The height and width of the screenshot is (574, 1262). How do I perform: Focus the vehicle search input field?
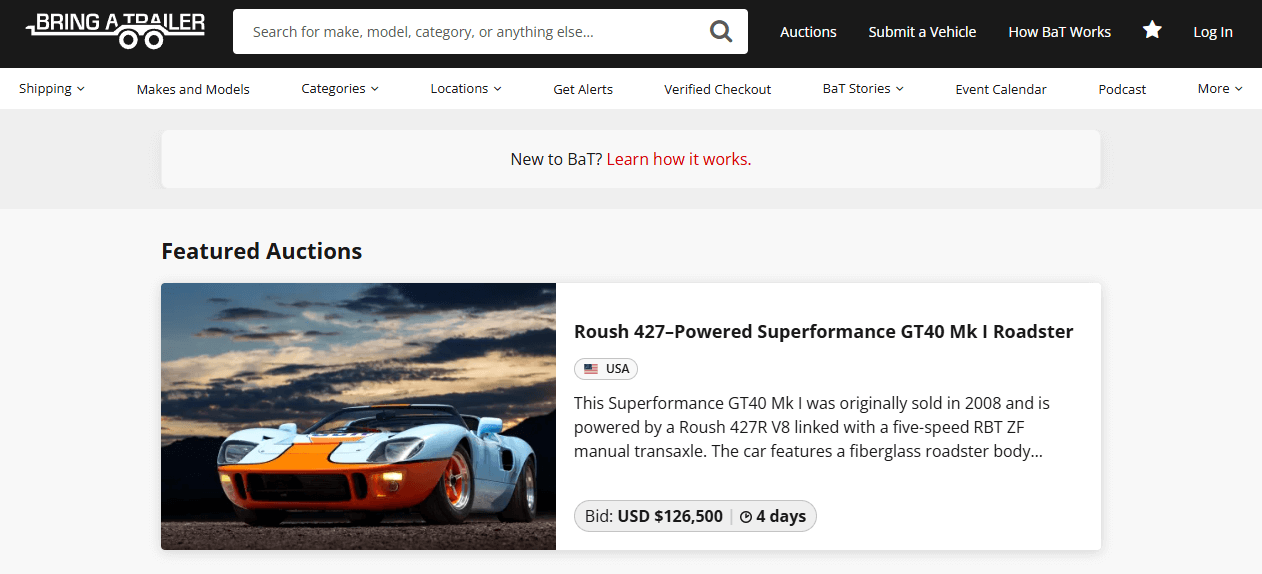pyautogui.click(x=470, y=32)
